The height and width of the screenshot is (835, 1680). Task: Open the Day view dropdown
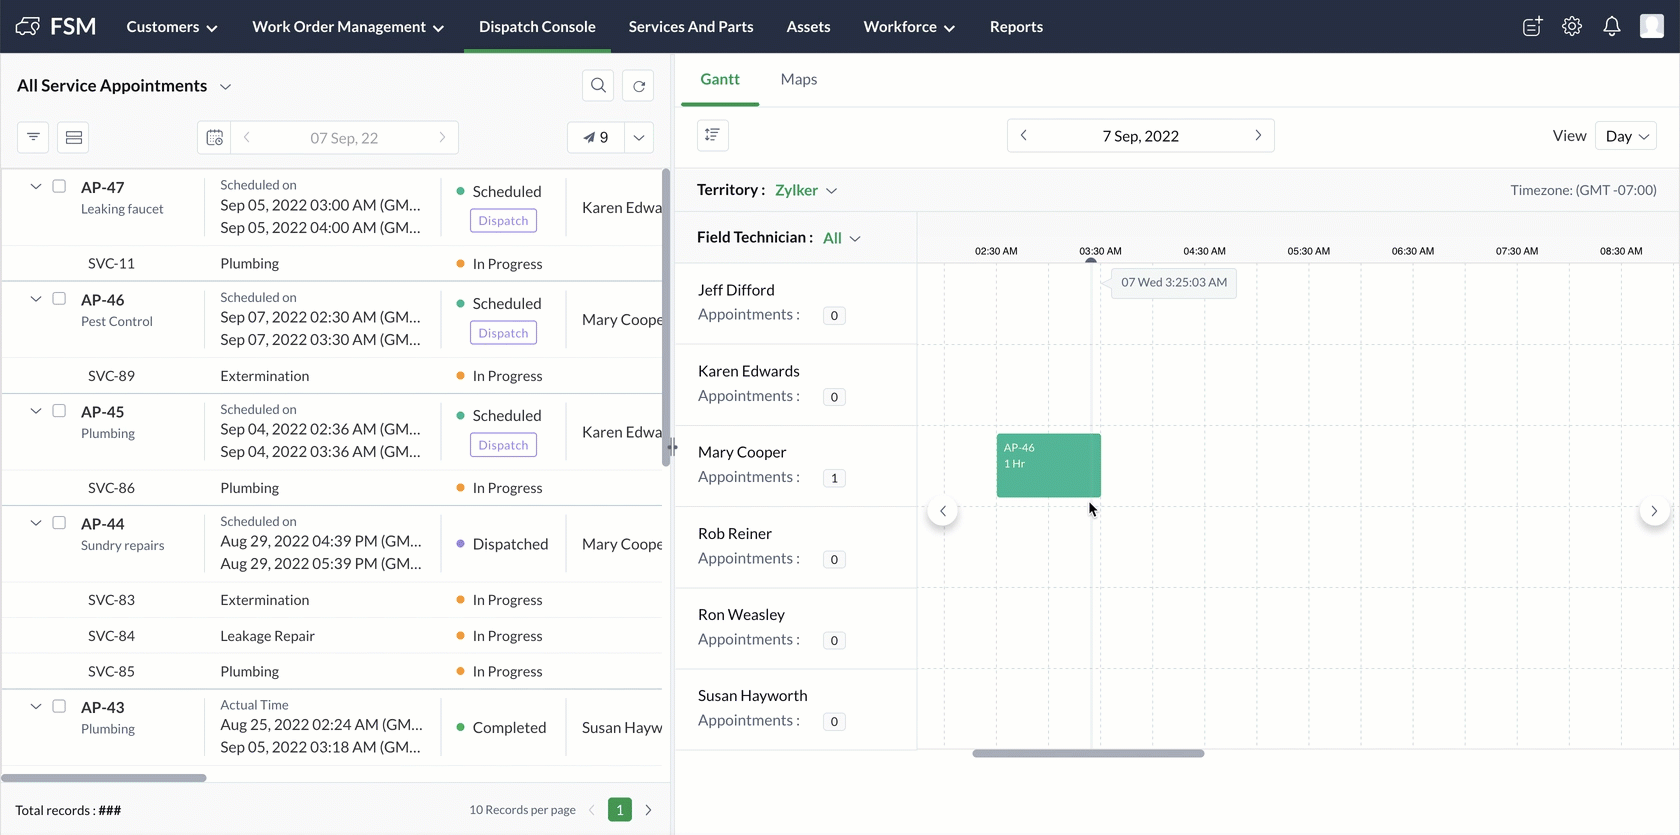point(1627,136)
